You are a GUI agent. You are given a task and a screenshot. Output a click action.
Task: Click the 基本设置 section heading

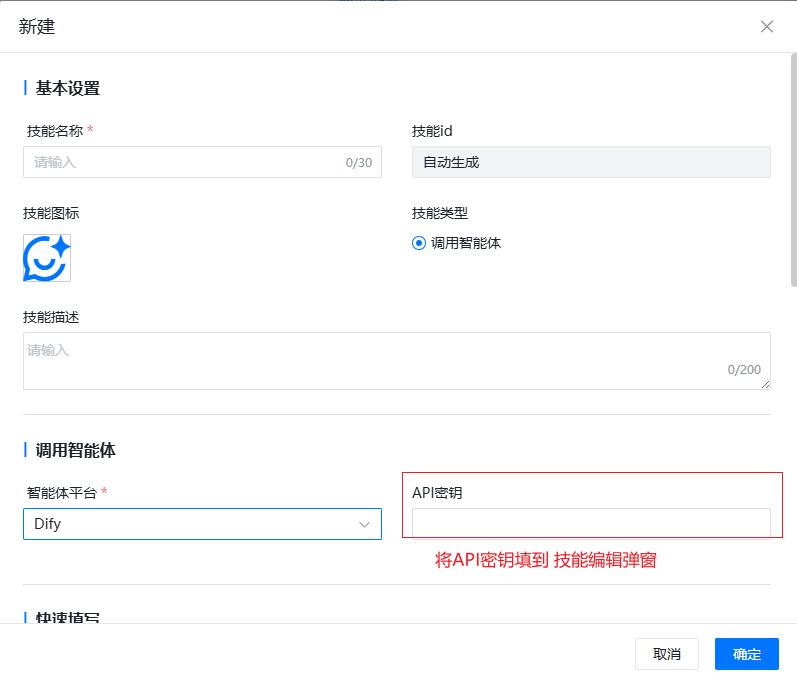pyautogui.click(x=68, y=88)
